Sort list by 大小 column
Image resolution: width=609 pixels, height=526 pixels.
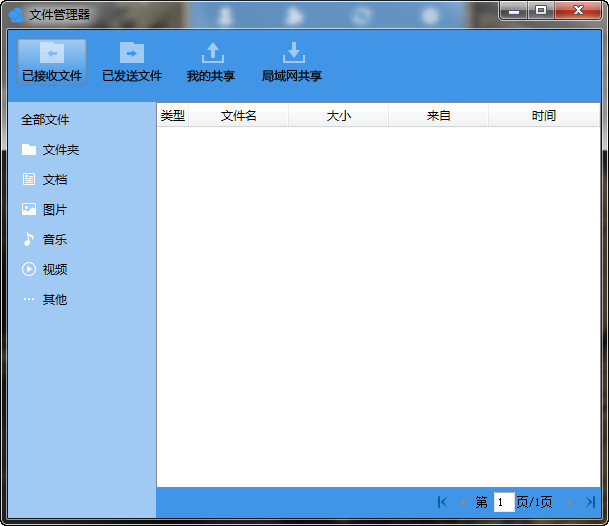(339, 116)
